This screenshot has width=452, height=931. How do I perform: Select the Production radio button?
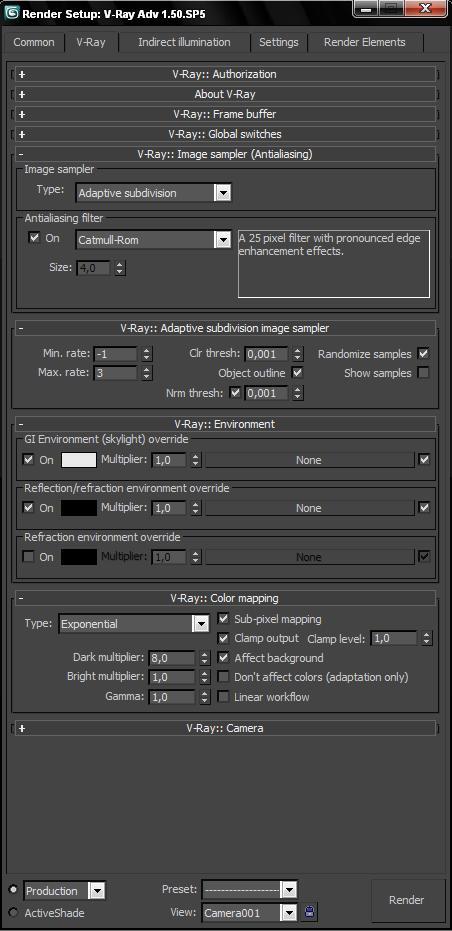pos(13,889)
